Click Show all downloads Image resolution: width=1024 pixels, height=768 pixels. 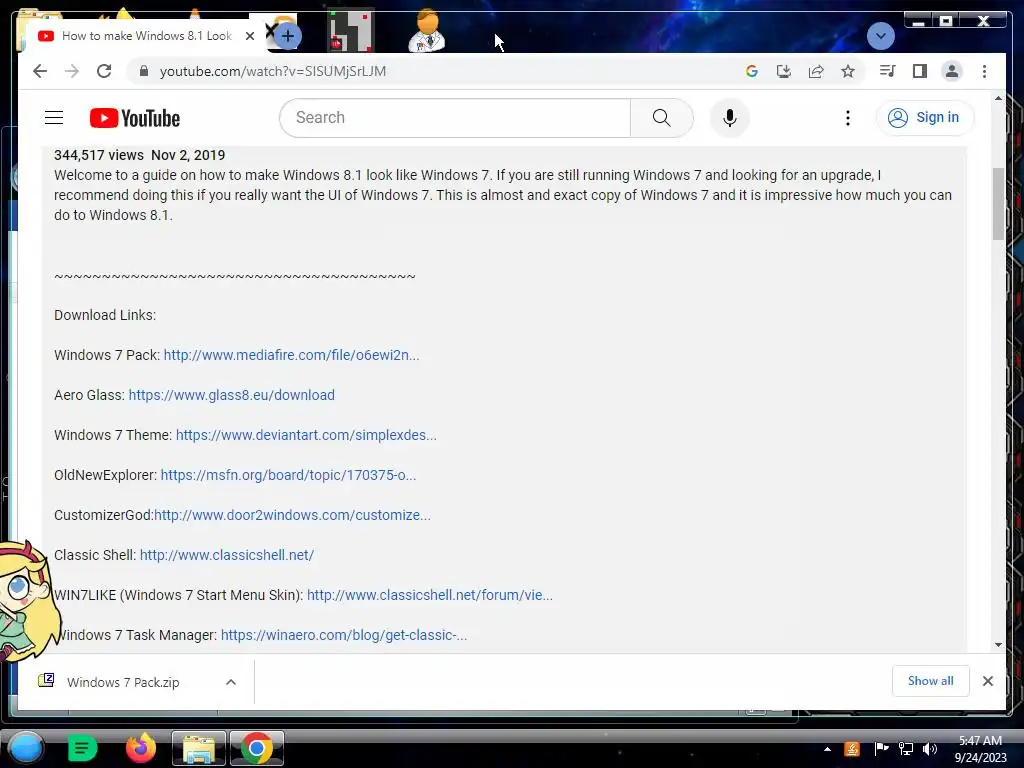click(x=931, y=681)
